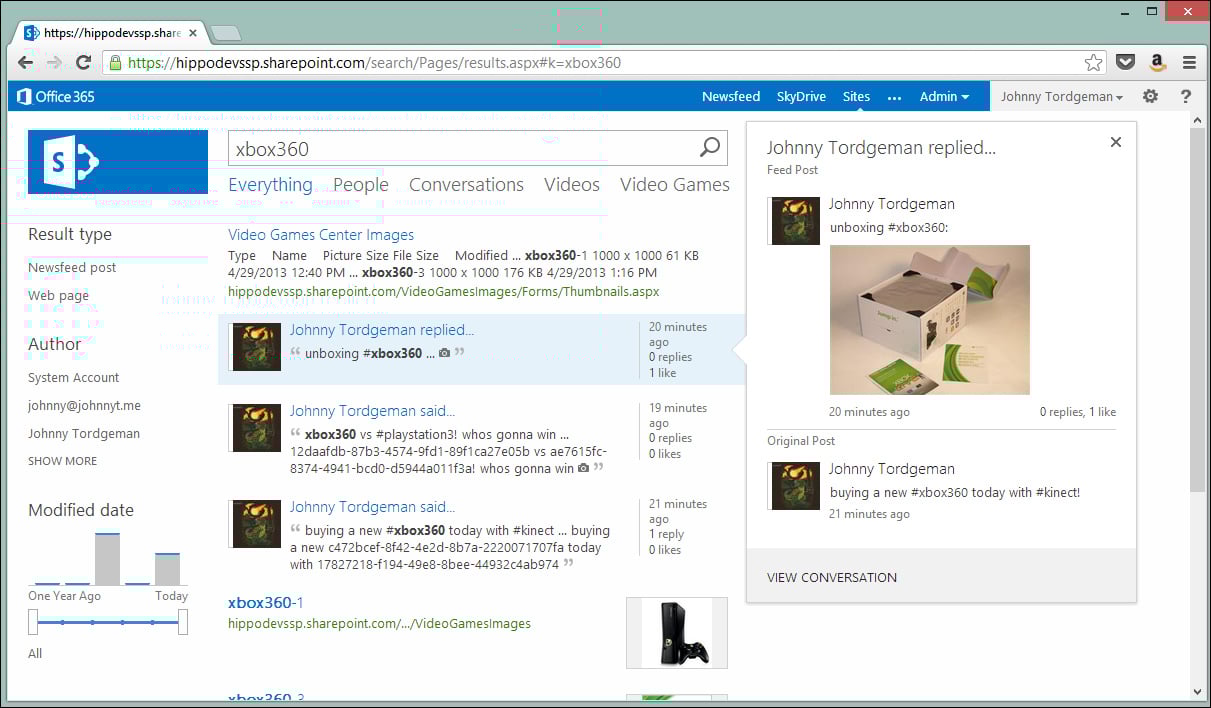Screen dimensions: 1211x708
Task: Open the settings gear in Office 365 bar
Action: [1150, 96]
